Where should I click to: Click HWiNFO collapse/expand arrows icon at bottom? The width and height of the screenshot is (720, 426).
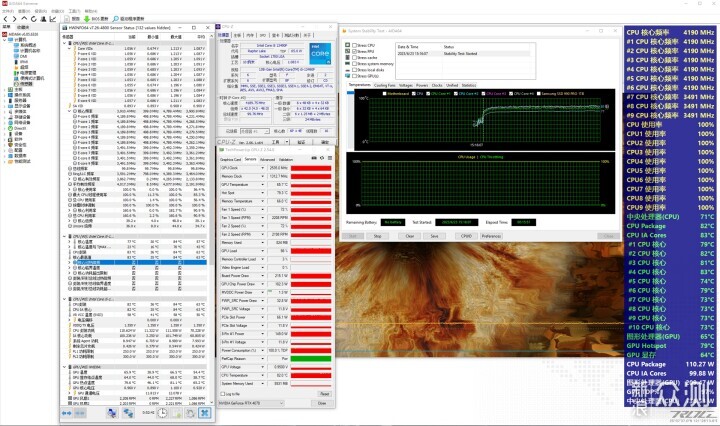[x=67, y=413]
